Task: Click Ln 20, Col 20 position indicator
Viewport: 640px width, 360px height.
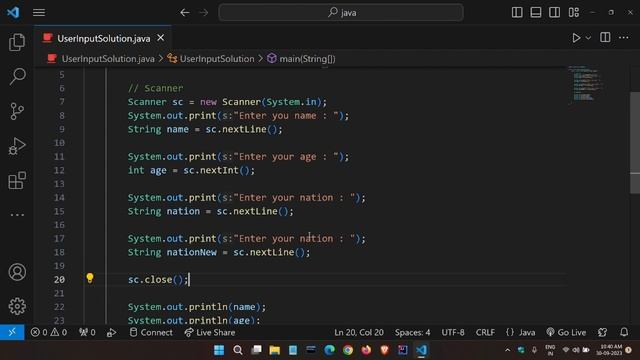Action: point(359,332)
